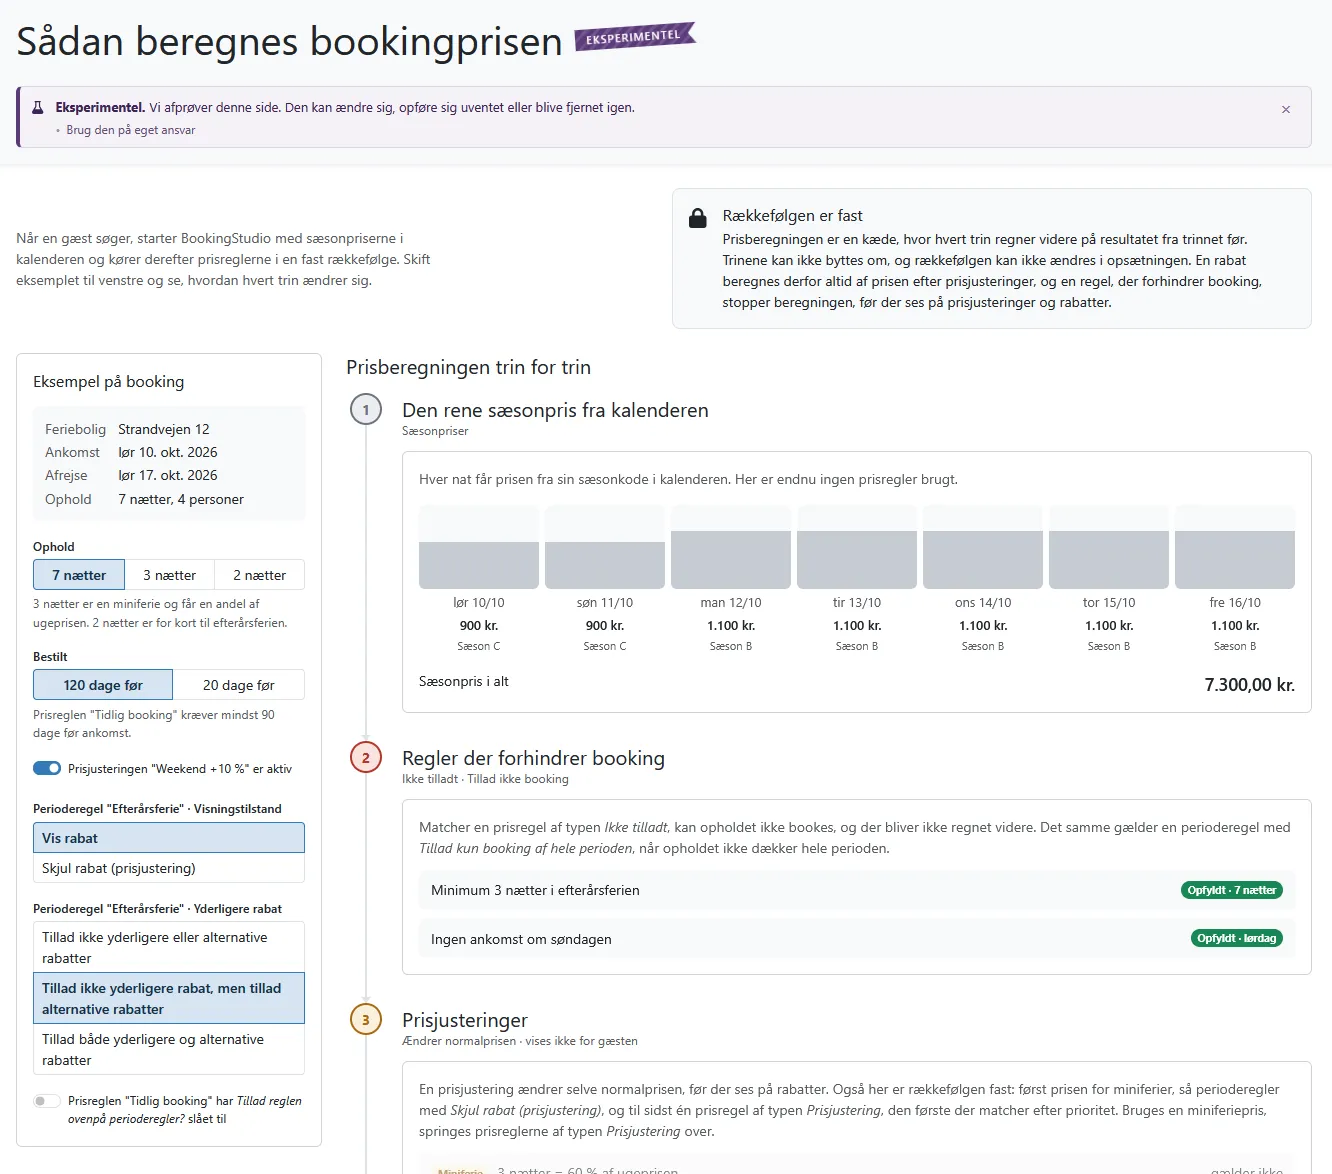The image size is (1332, 1174).
Task: Click the Ingen ankomst om søndagen row
Action: (857, 939)
